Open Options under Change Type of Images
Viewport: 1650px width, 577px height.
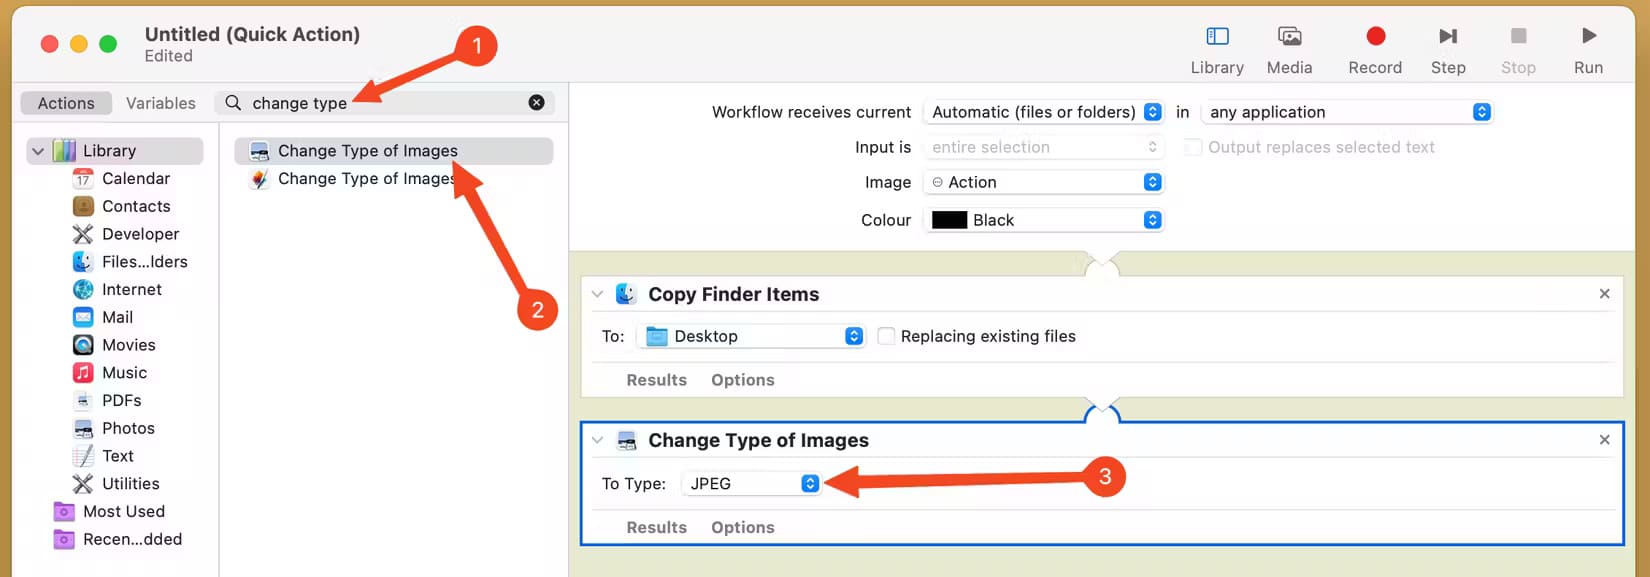coord(742,528)
